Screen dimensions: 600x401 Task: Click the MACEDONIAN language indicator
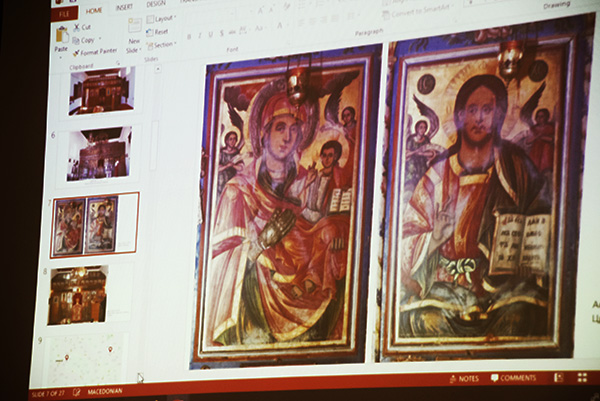coord(105,391)
